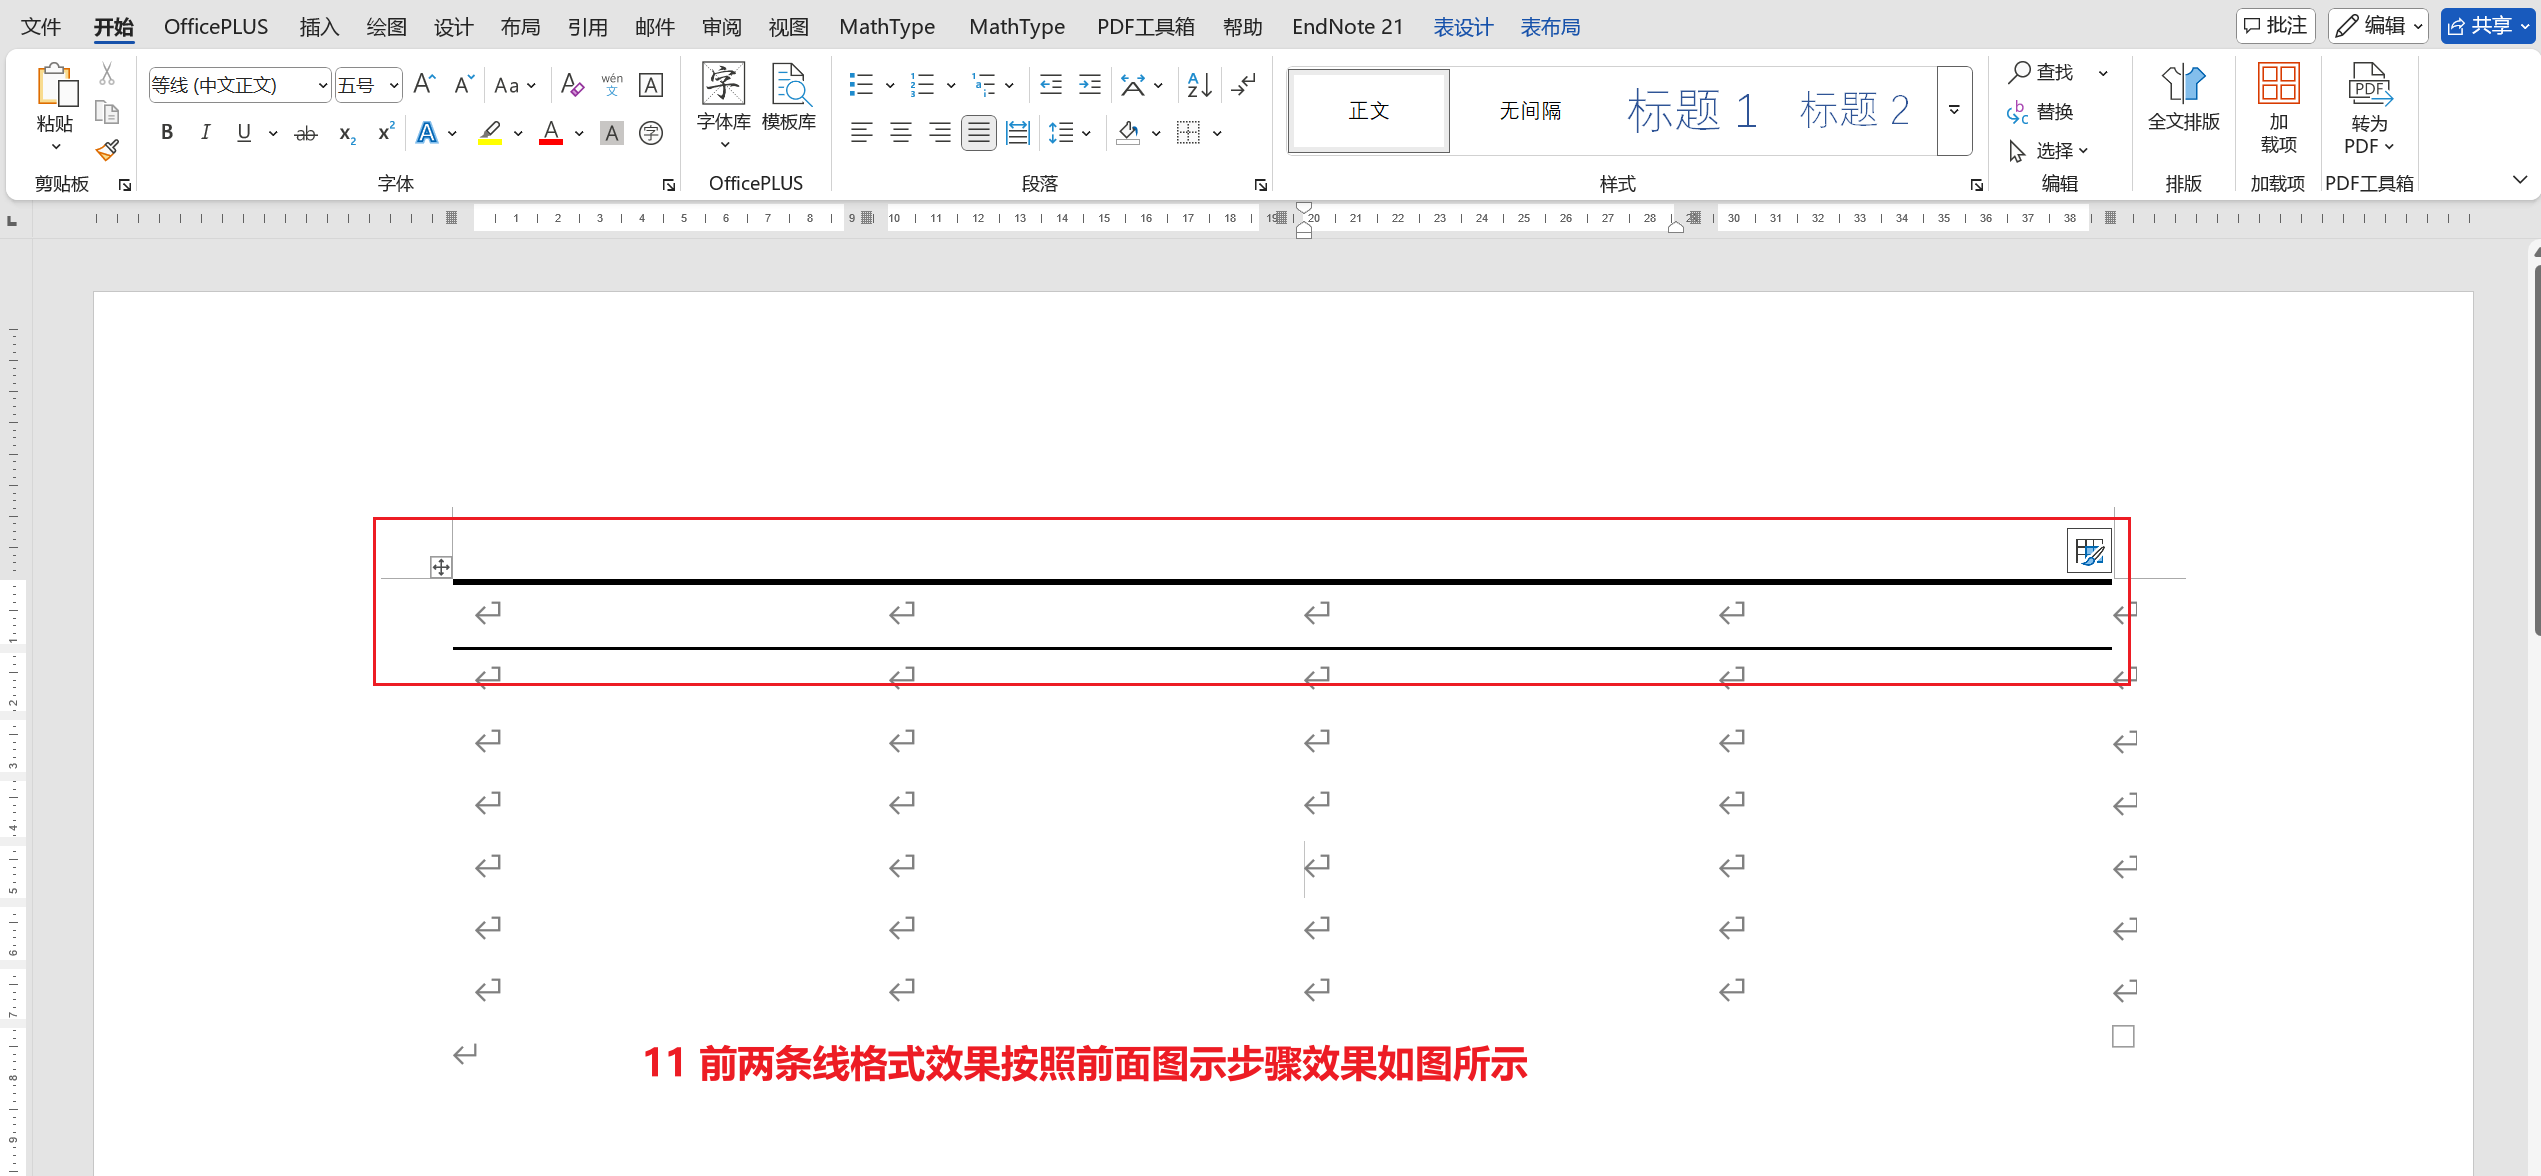Switch to the 表设计 tab
Image resolution: width=2541 pixels, height=1176 pixels.
pos(1462,27)
